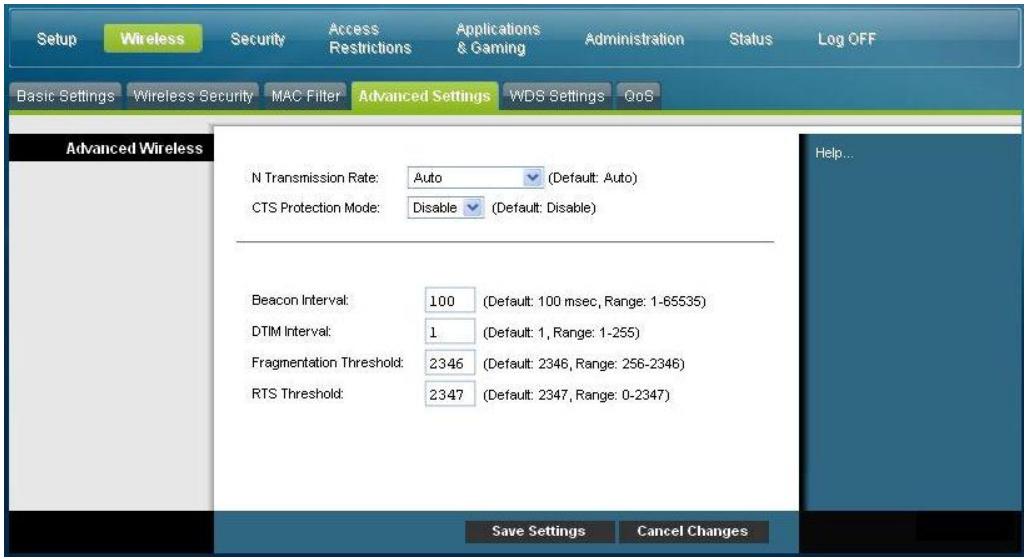Expand the CTS Protection Mode dropdown
This screenshot has height=559, width=1025.
click(445, 207)
